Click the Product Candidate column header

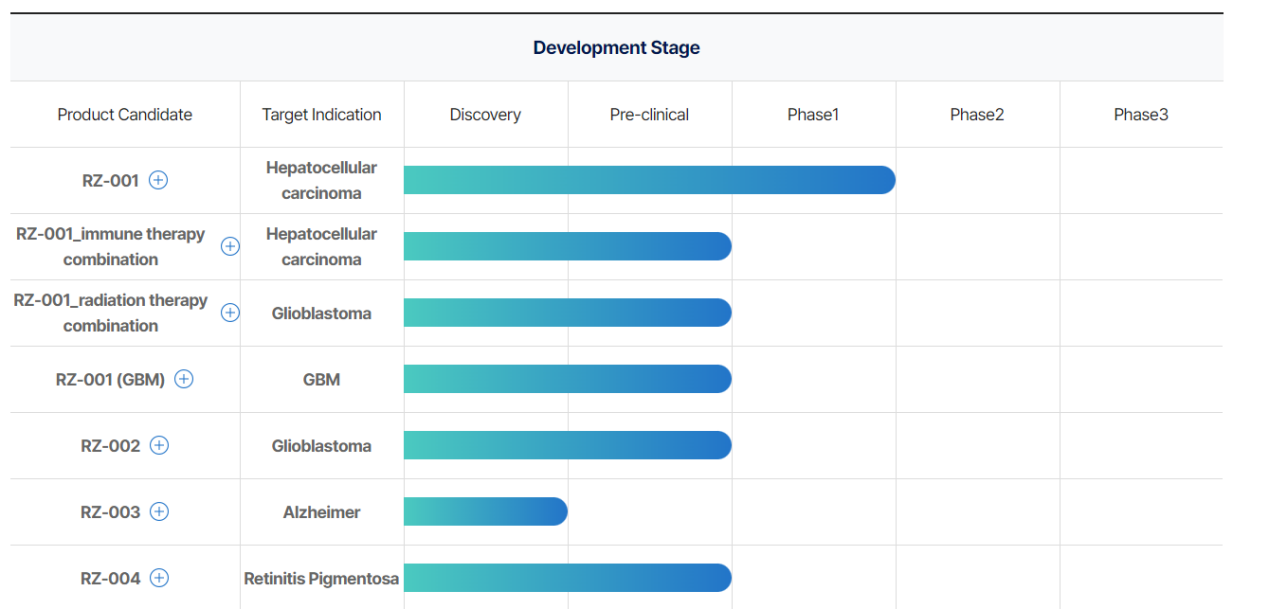point(125,115)
